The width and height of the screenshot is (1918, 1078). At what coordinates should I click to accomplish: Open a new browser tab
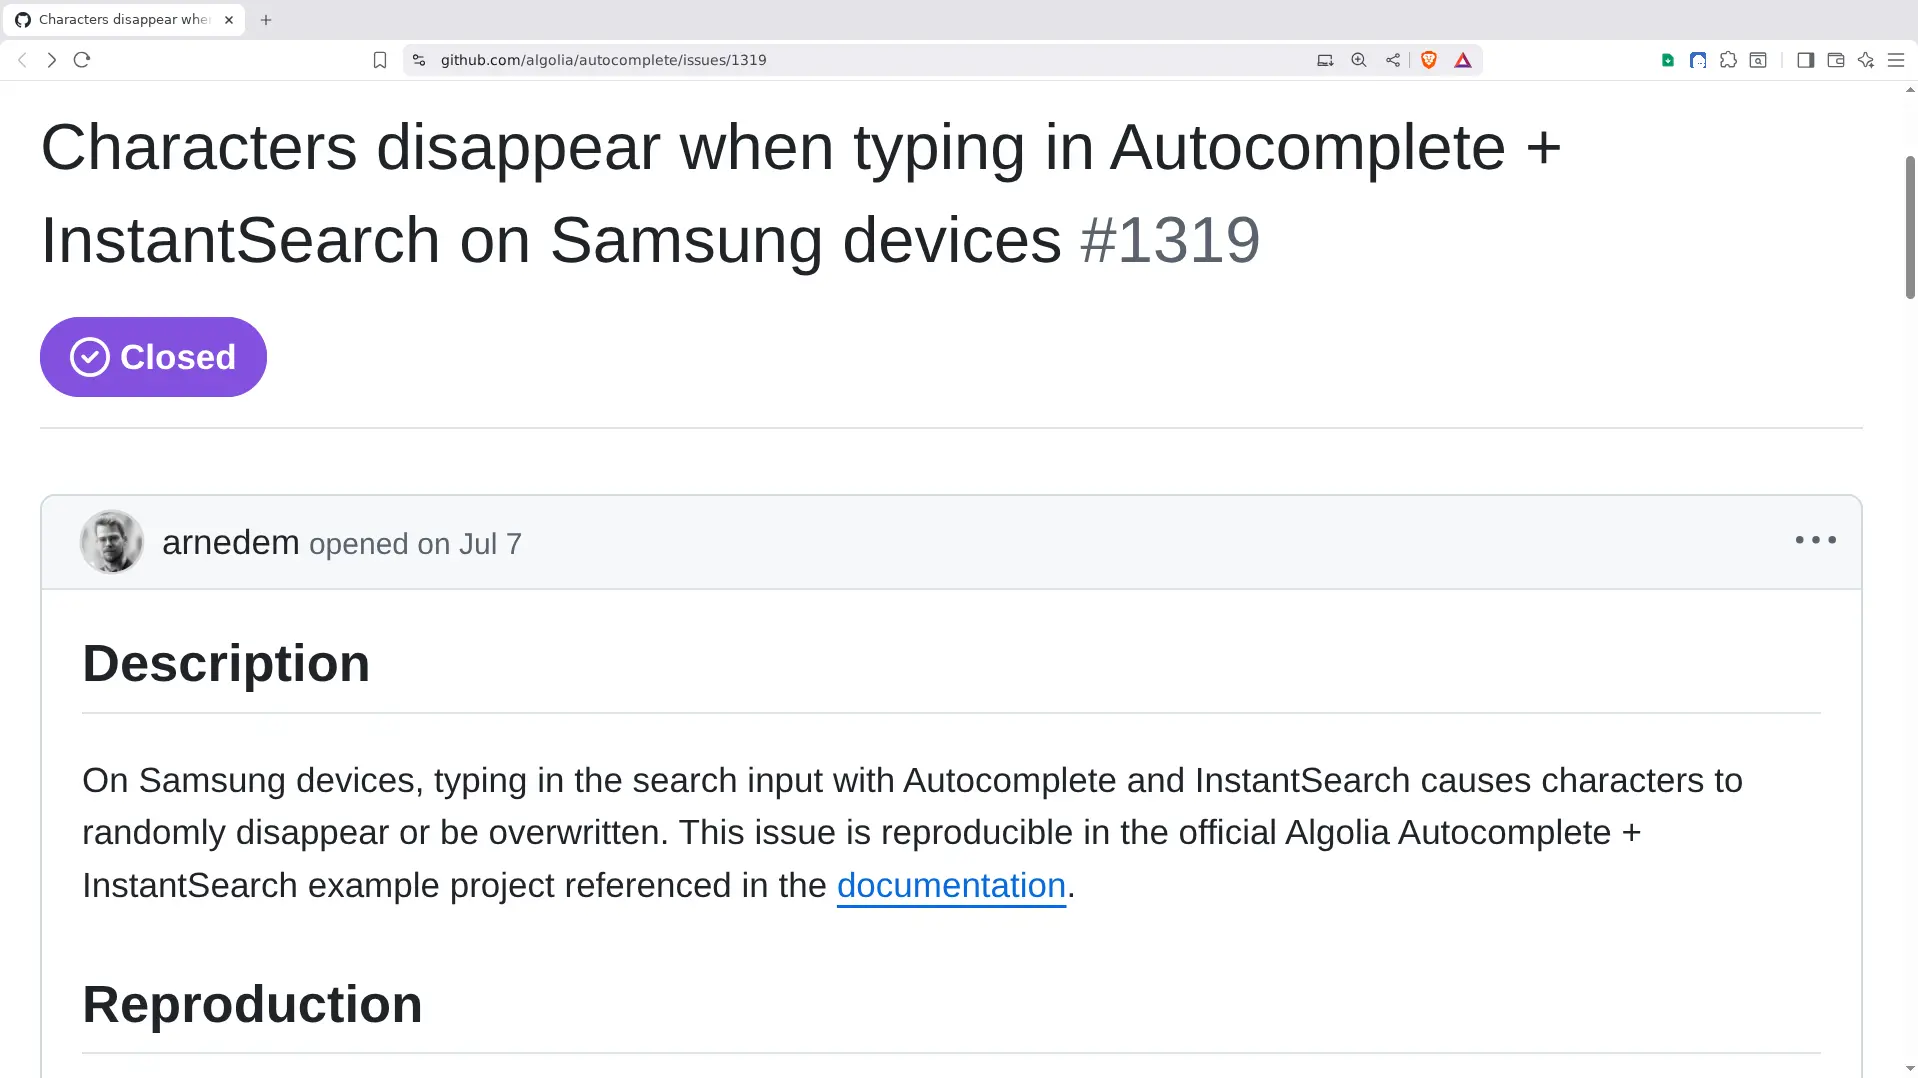[265, 19]
